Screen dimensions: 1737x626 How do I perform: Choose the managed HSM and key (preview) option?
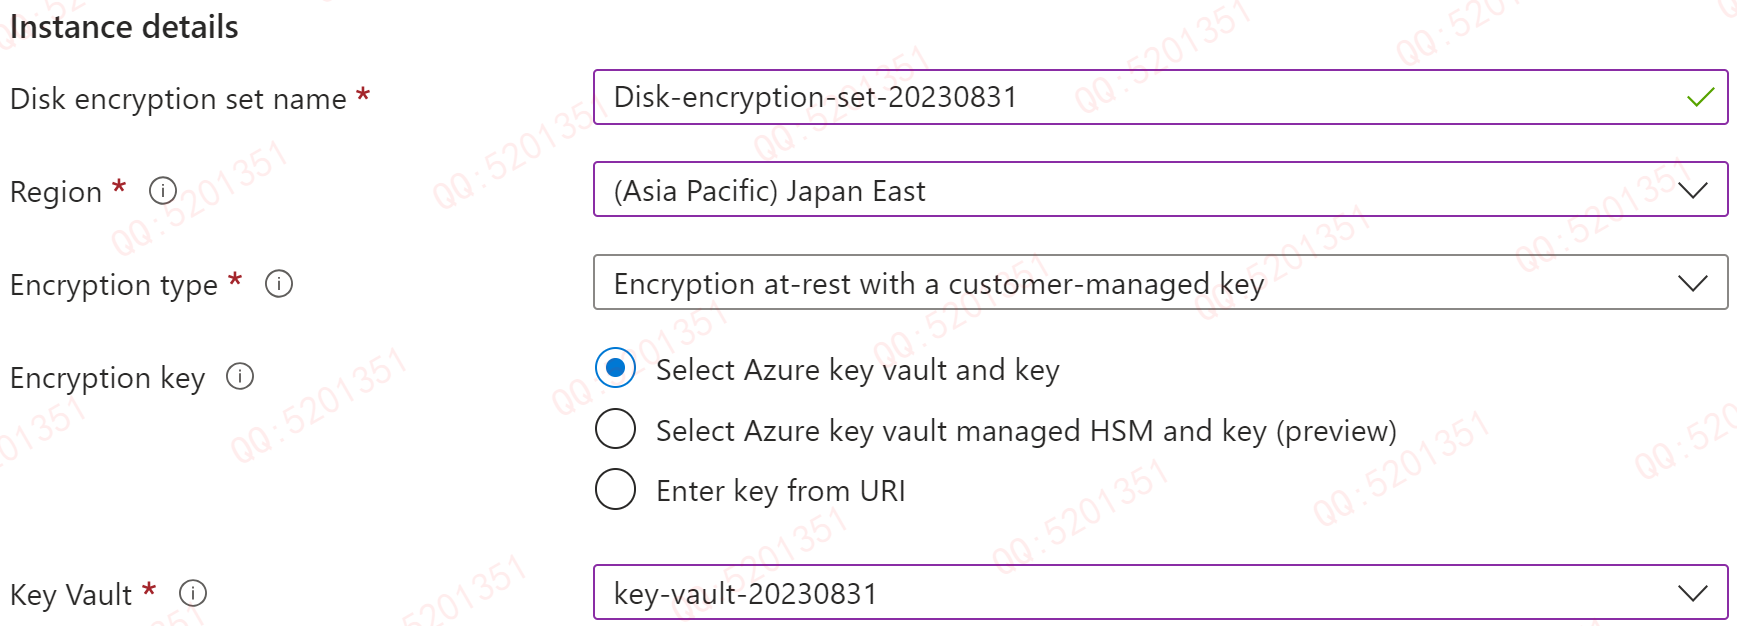(x=615, y=429)
